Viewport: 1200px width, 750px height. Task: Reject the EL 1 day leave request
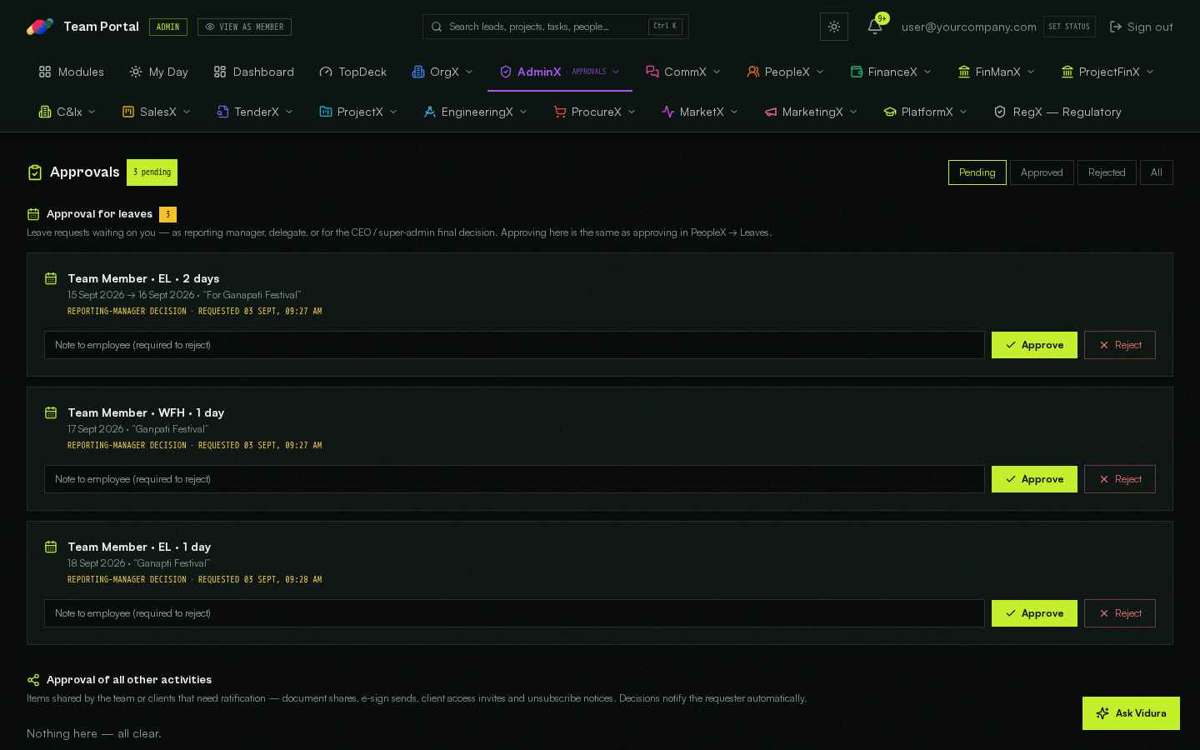1120,613
